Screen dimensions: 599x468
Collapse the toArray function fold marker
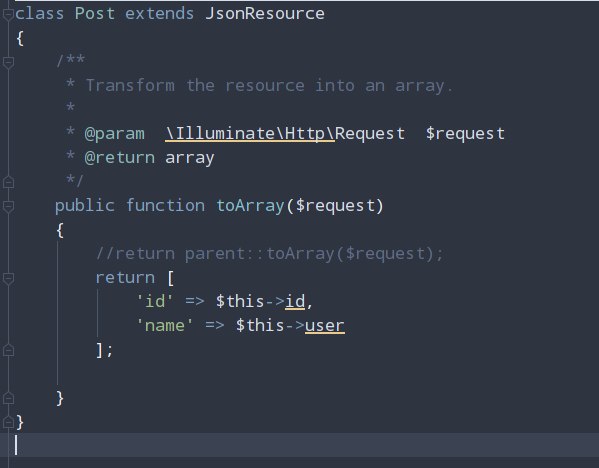pos(8,206)
